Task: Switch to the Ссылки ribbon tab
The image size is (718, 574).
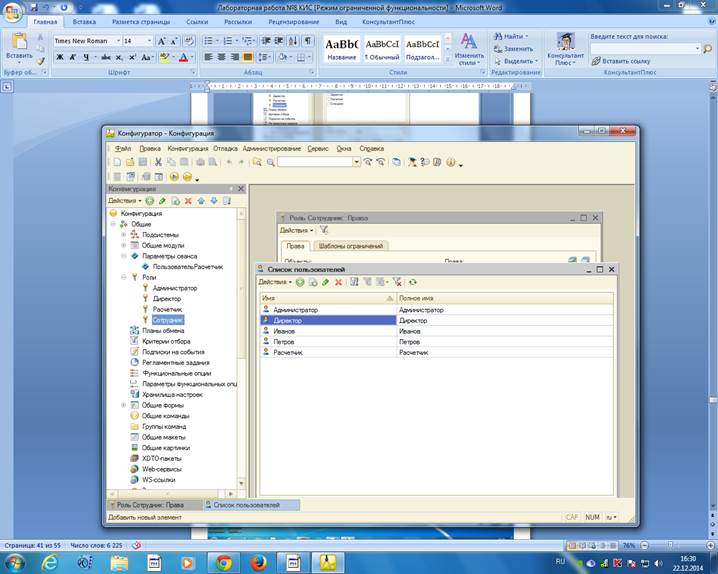Action: pyautogui.click(x=197, y=22)
